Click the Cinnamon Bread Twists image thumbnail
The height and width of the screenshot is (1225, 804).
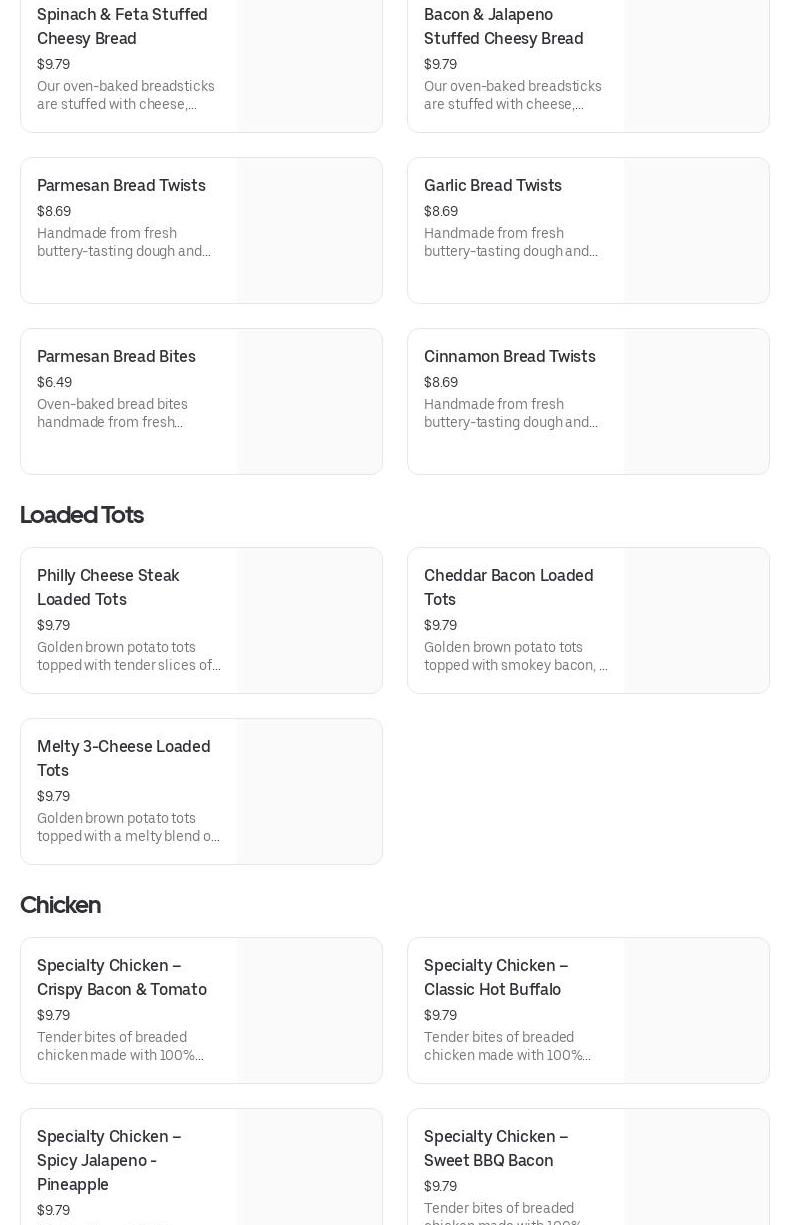coord(696,402)
